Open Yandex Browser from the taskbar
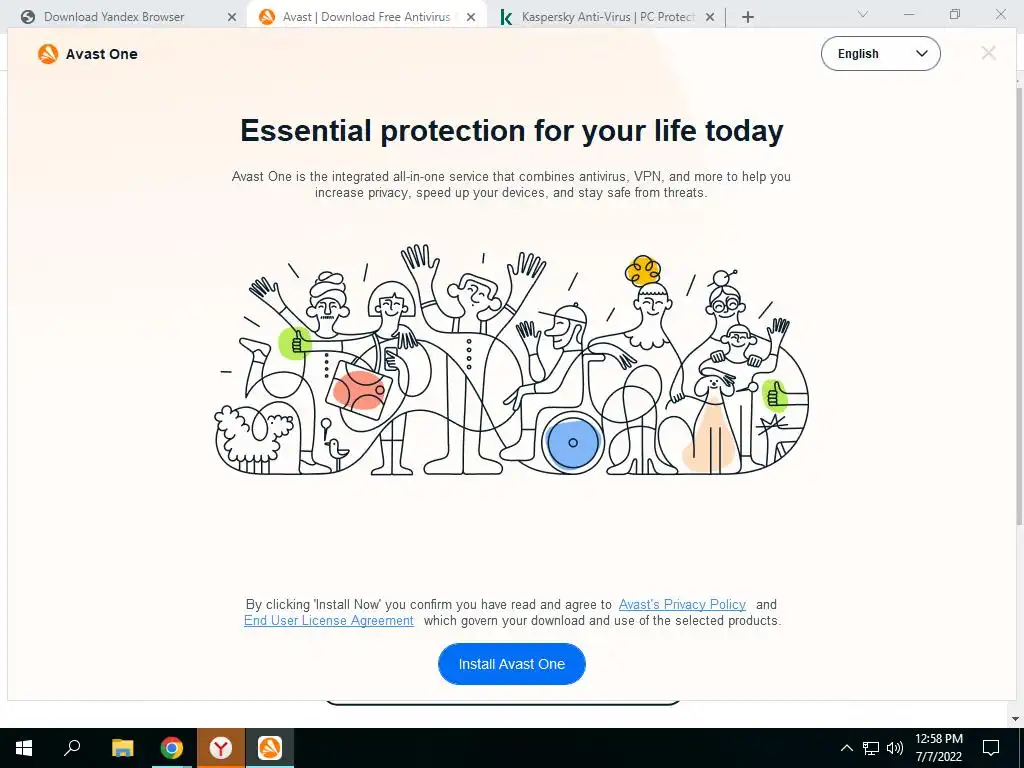This screenshot has width=1024, height=768. (x=221, y=747)
